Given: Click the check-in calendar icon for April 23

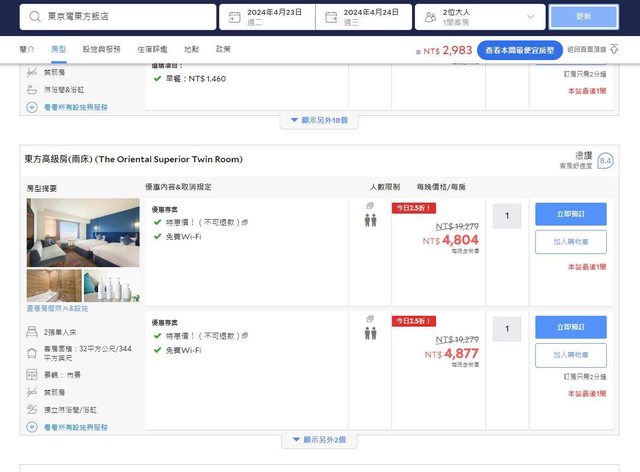Looking at the screenshot, I should pos(235,17).
